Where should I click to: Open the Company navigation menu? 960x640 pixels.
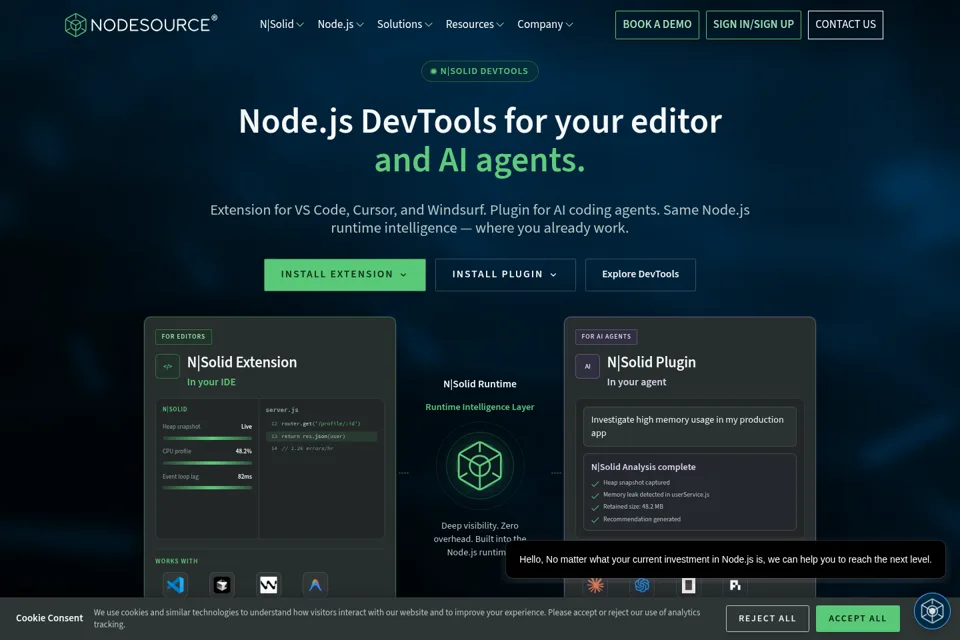[x=545, y=24]
